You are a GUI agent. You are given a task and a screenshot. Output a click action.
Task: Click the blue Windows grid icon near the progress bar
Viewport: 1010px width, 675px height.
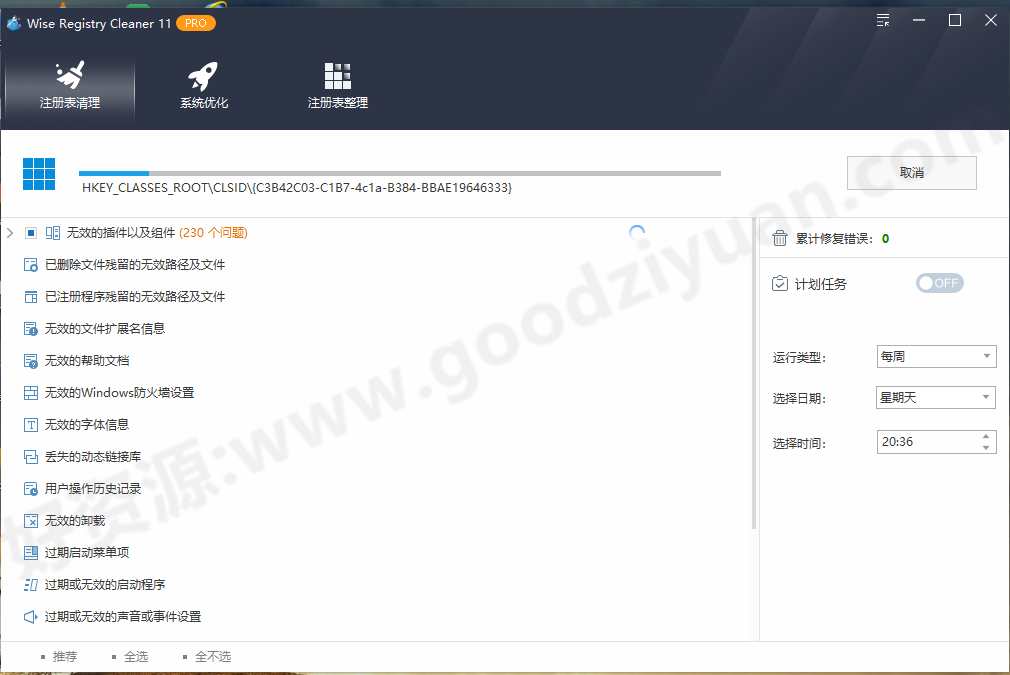tap(39, 173)
